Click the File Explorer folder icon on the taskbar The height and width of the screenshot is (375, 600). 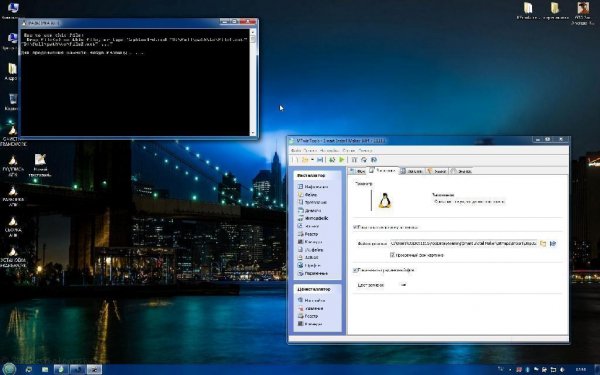click(45, 369)
